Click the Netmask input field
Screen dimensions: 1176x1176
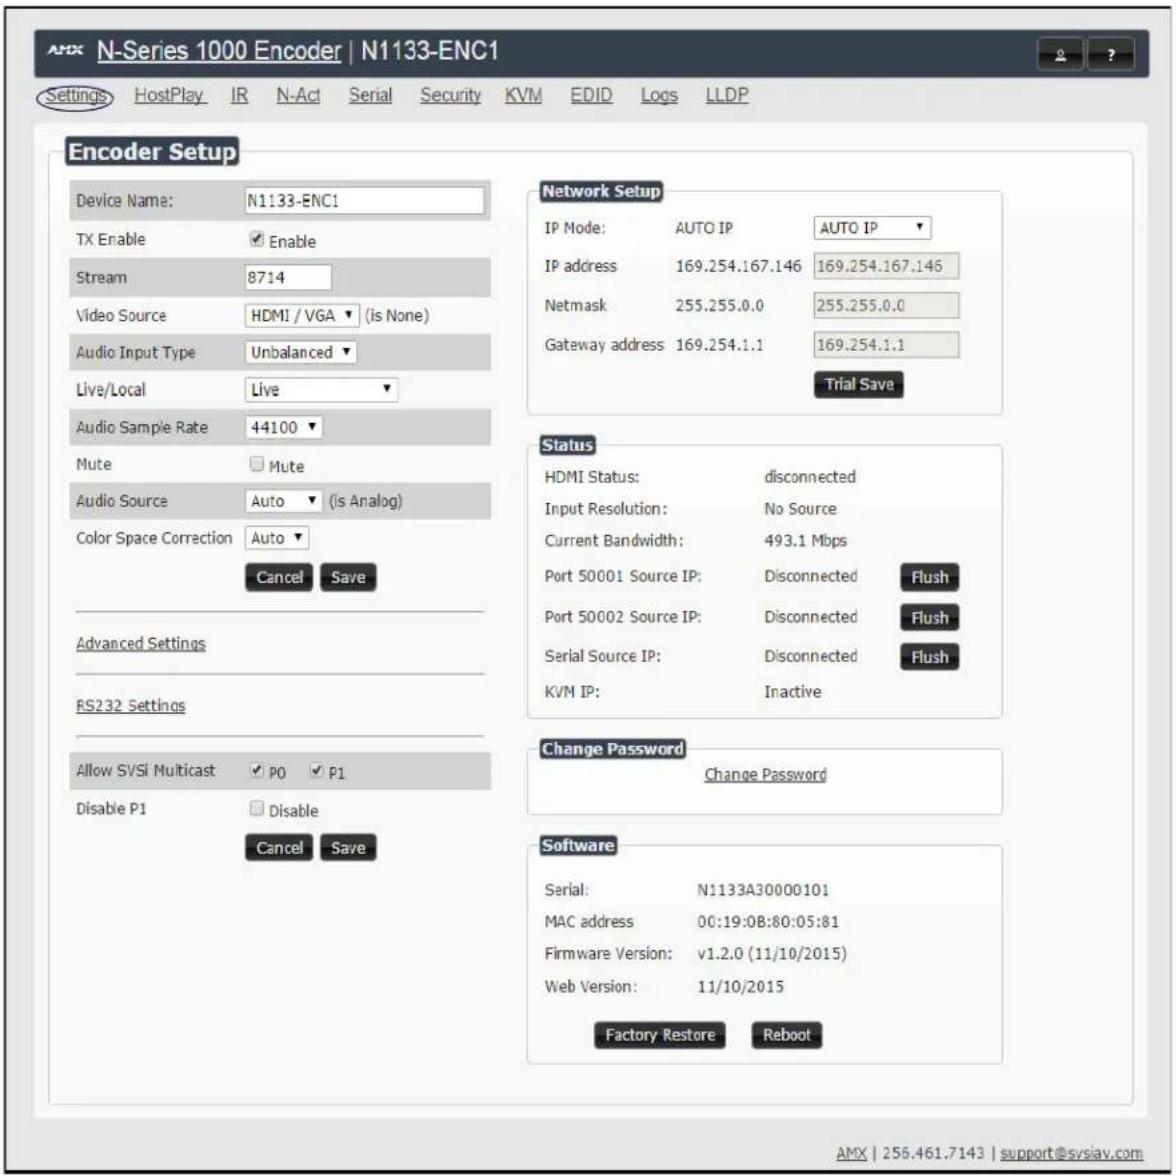[x=886, y=305]
